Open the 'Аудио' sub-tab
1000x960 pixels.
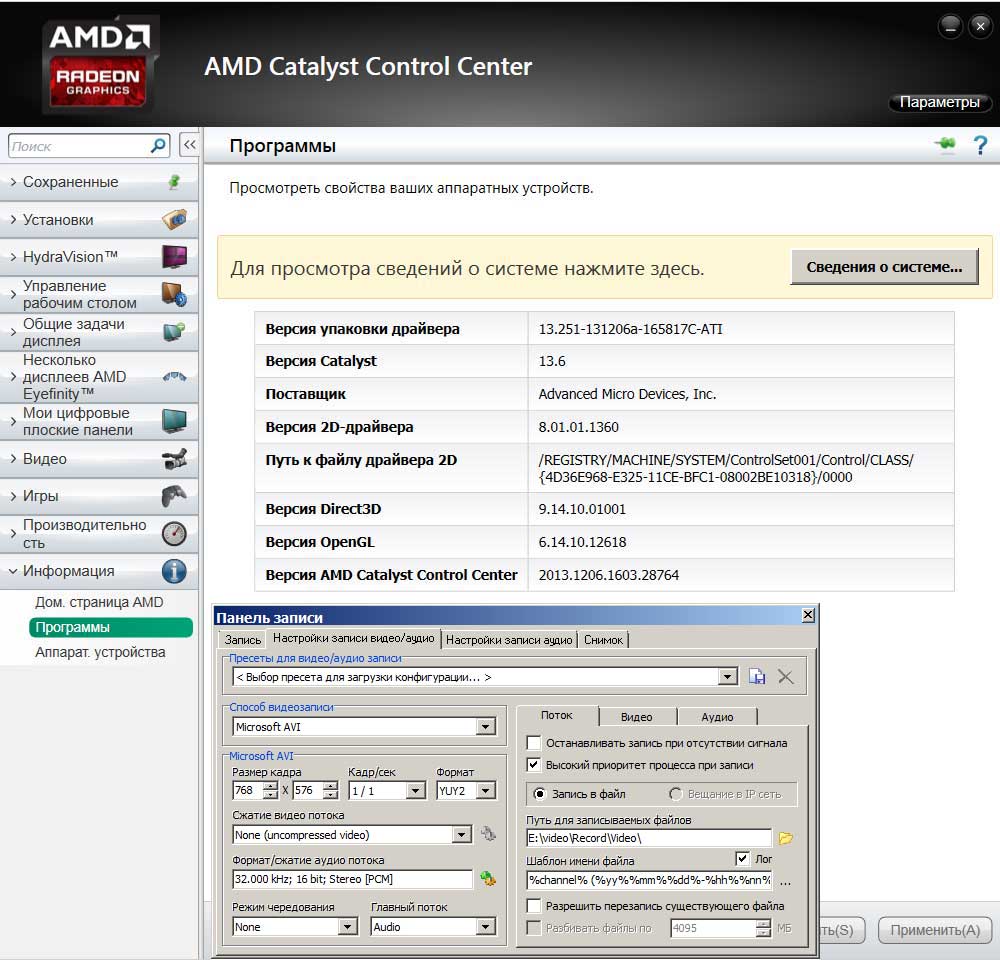[717, 717]
